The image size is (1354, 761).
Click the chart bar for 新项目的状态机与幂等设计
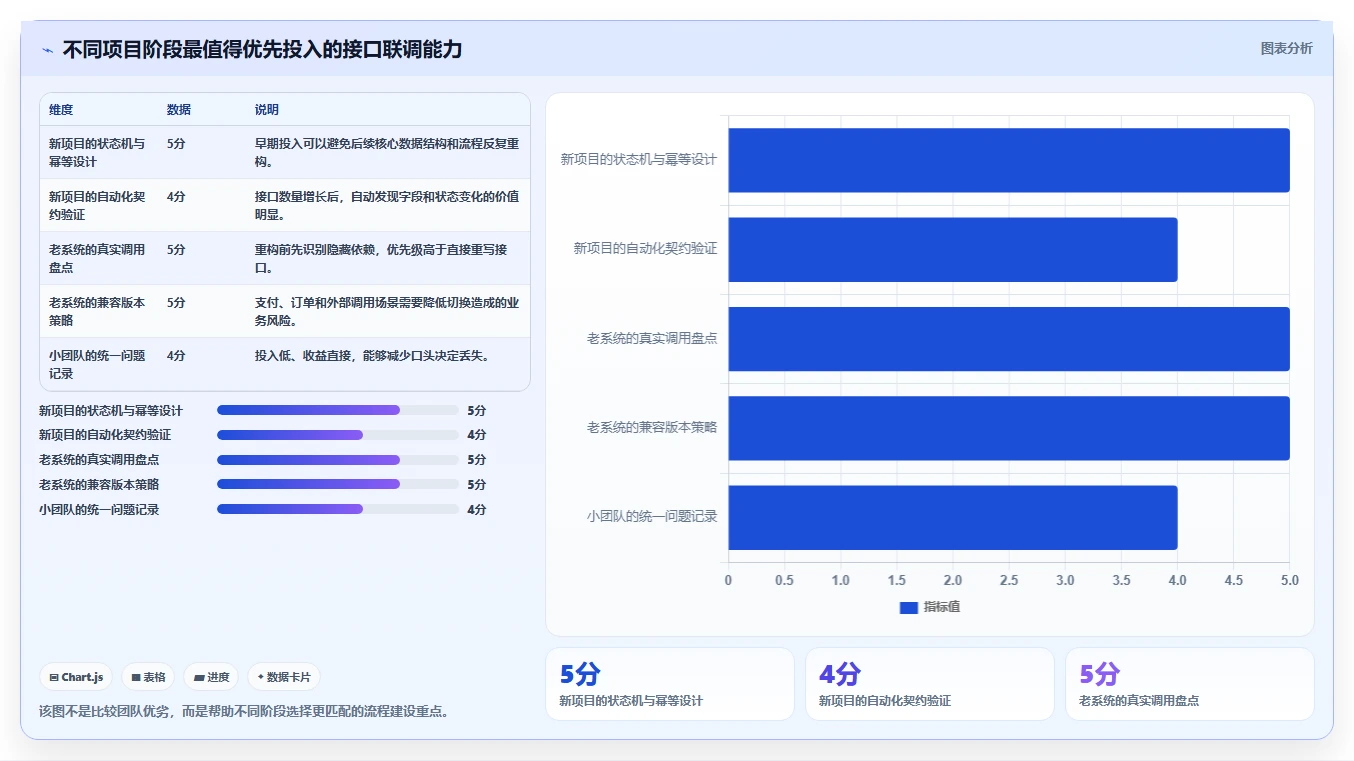click(x=1008, y=160)
